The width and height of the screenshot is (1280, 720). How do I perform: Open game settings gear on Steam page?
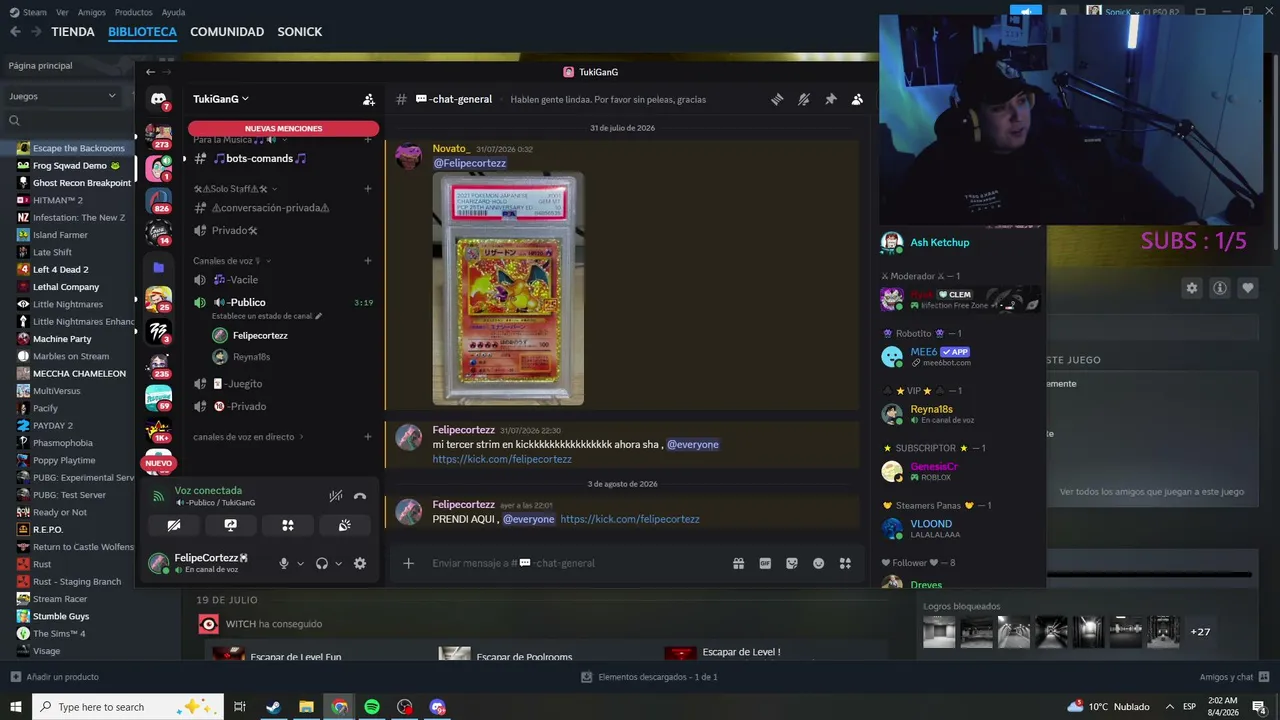(x=1192, y=288)
